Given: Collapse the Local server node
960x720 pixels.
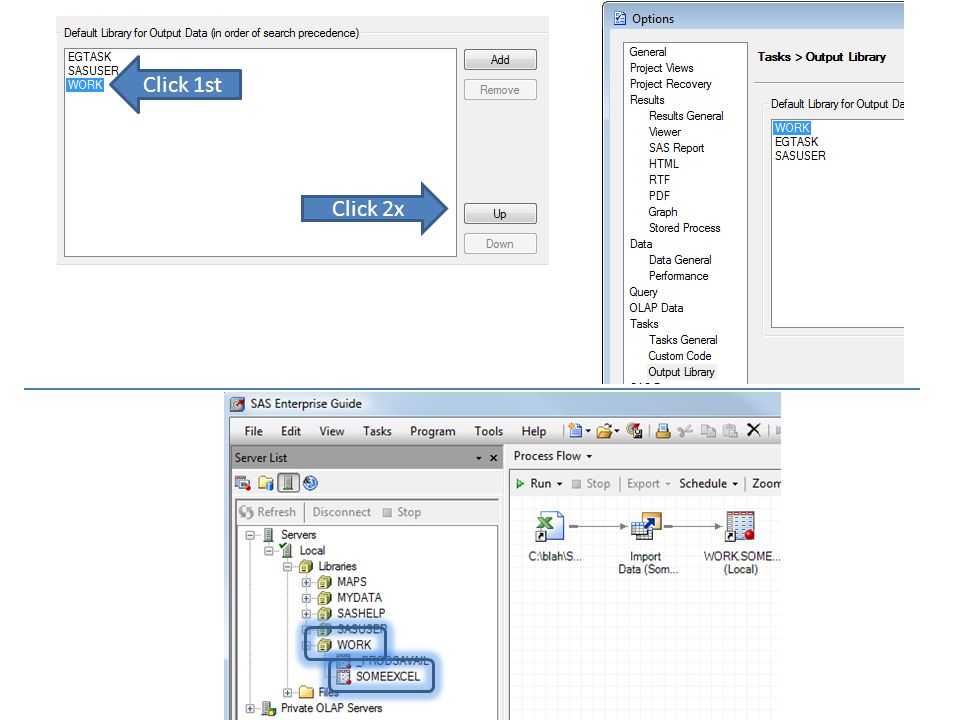Looking at the screenshot, I should pos(268,550).
